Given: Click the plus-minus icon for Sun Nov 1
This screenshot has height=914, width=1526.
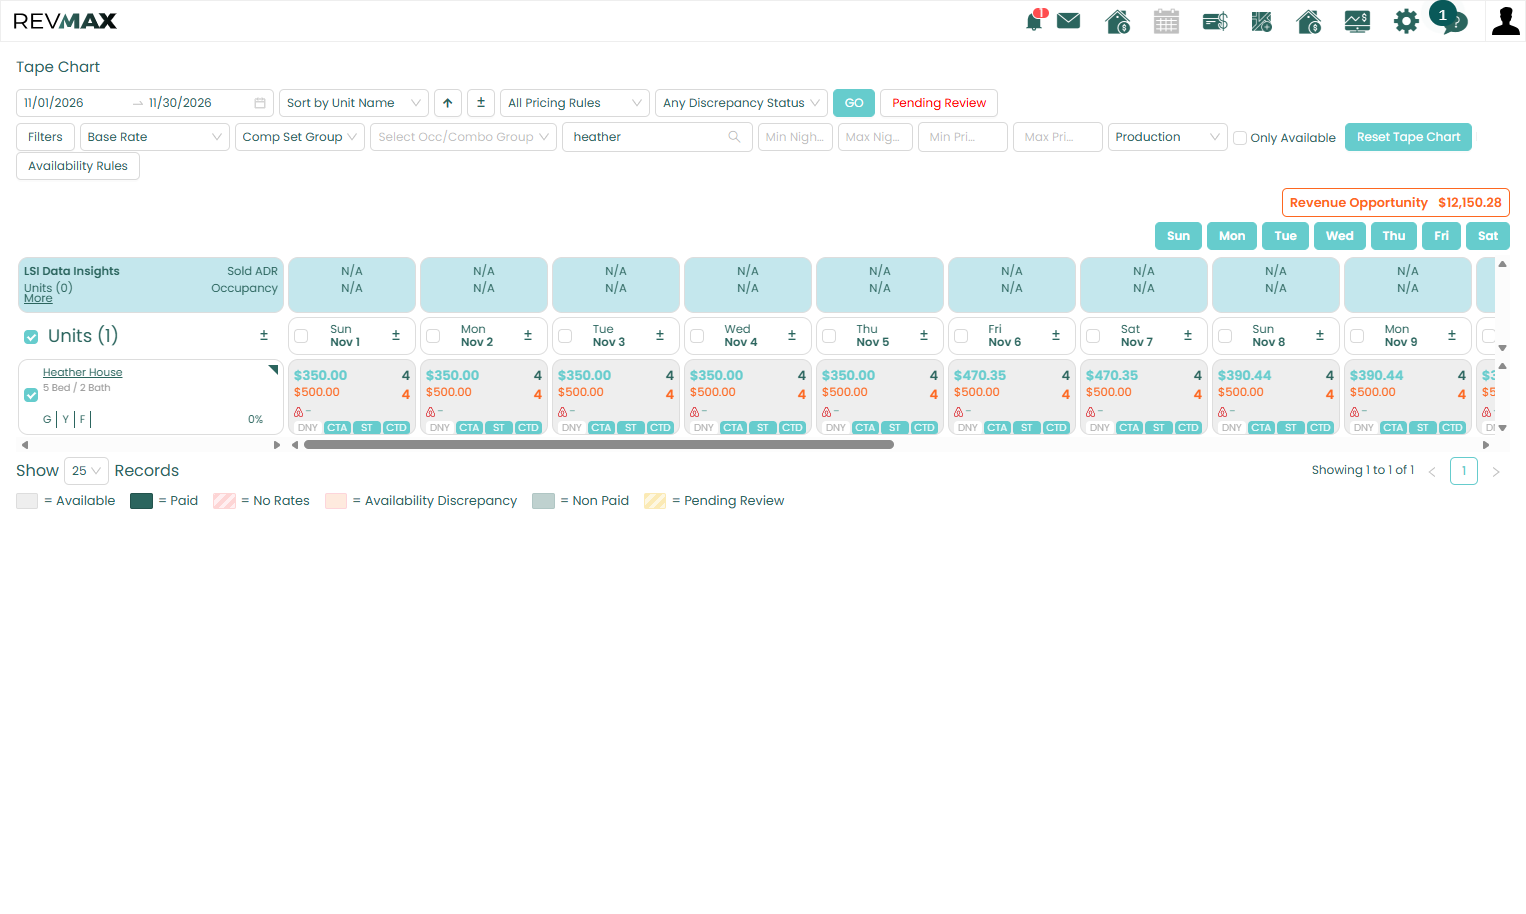Looking at the screenshot, I should (396, 336).
